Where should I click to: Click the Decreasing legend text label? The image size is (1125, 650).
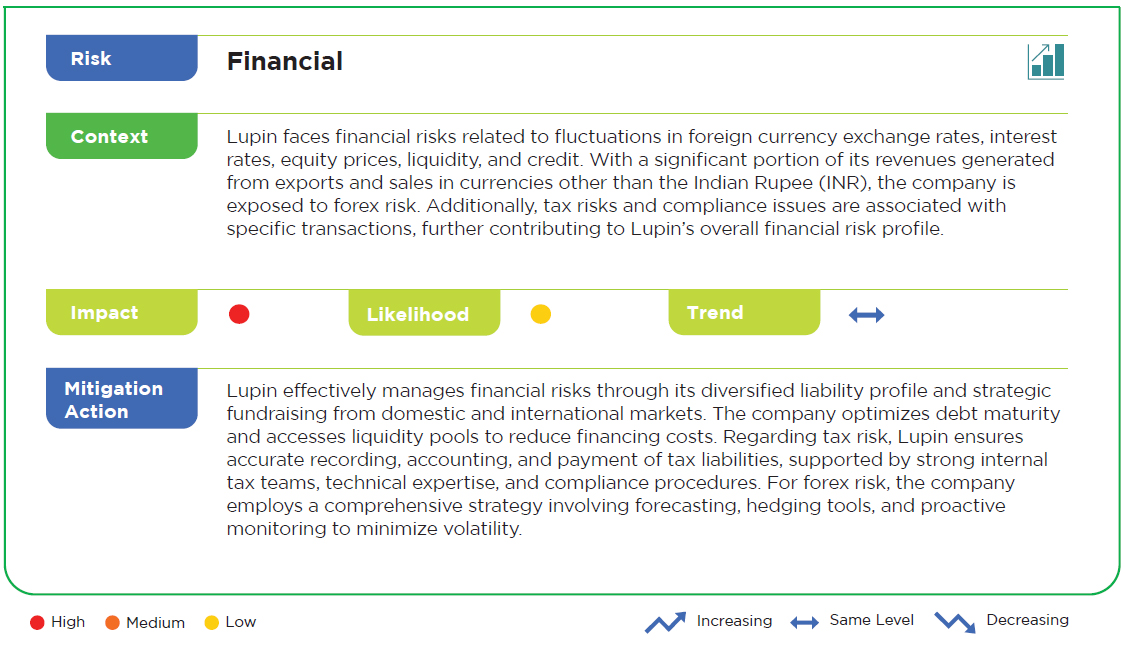[1027, 620]
